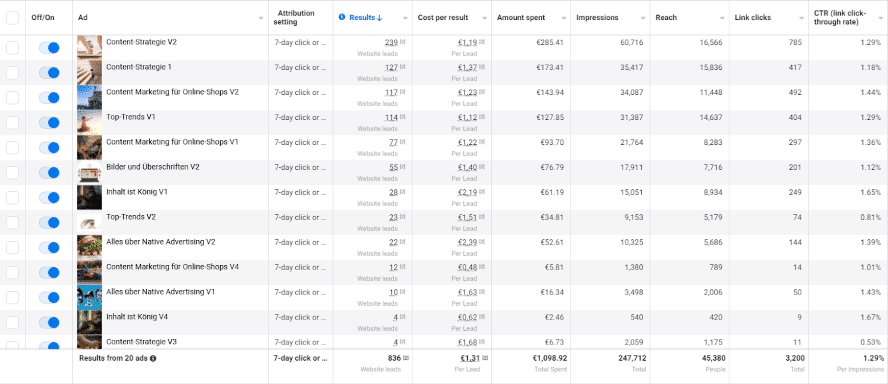Toggle off Alles über Native Advertising V1

[49, 297]
